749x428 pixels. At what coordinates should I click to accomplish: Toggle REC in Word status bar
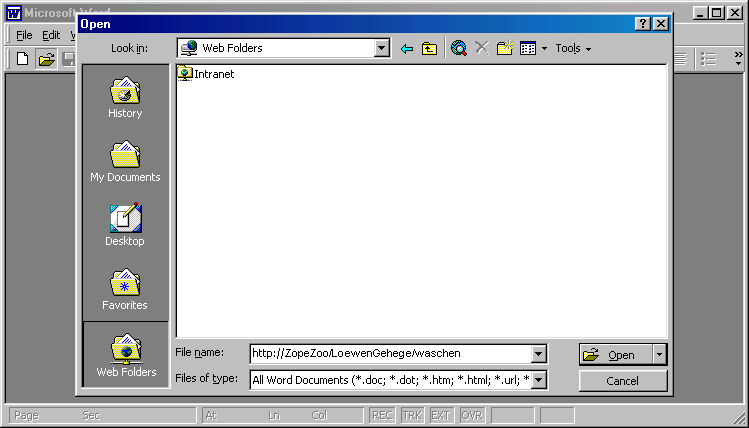click(x=382, y=416)
